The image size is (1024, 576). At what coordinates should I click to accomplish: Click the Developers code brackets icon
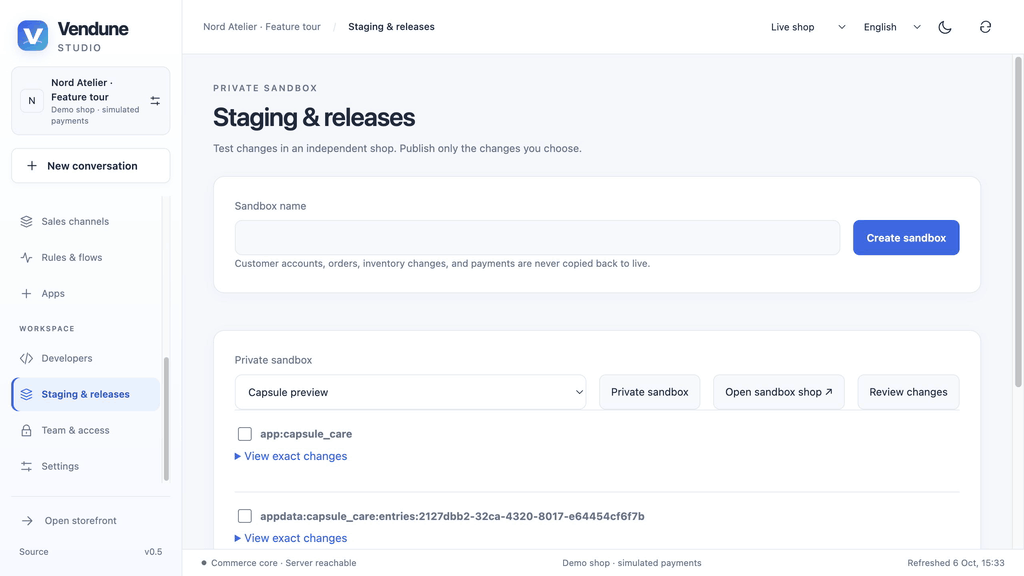[26, 358]
